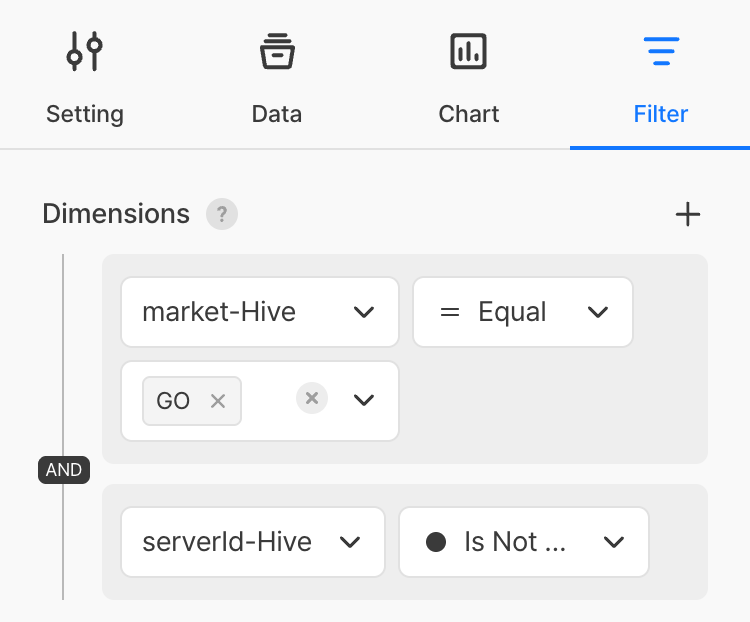Viewport: 750px width, 622px height.
Task: Switch to the Chart tab label
Action: [468, 114]
